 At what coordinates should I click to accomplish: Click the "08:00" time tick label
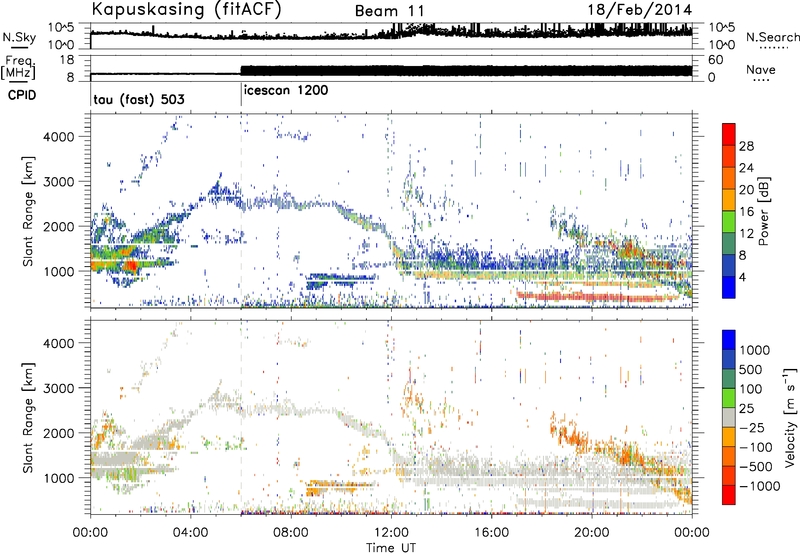coord(290,532)
